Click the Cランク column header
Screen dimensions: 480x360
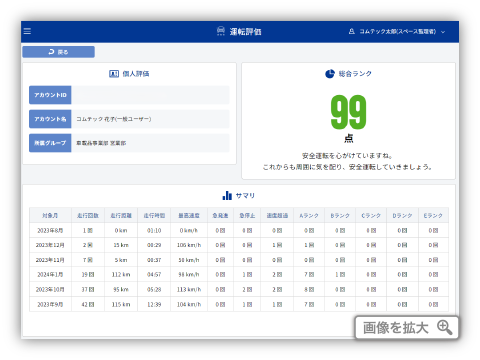click(371, 216)
